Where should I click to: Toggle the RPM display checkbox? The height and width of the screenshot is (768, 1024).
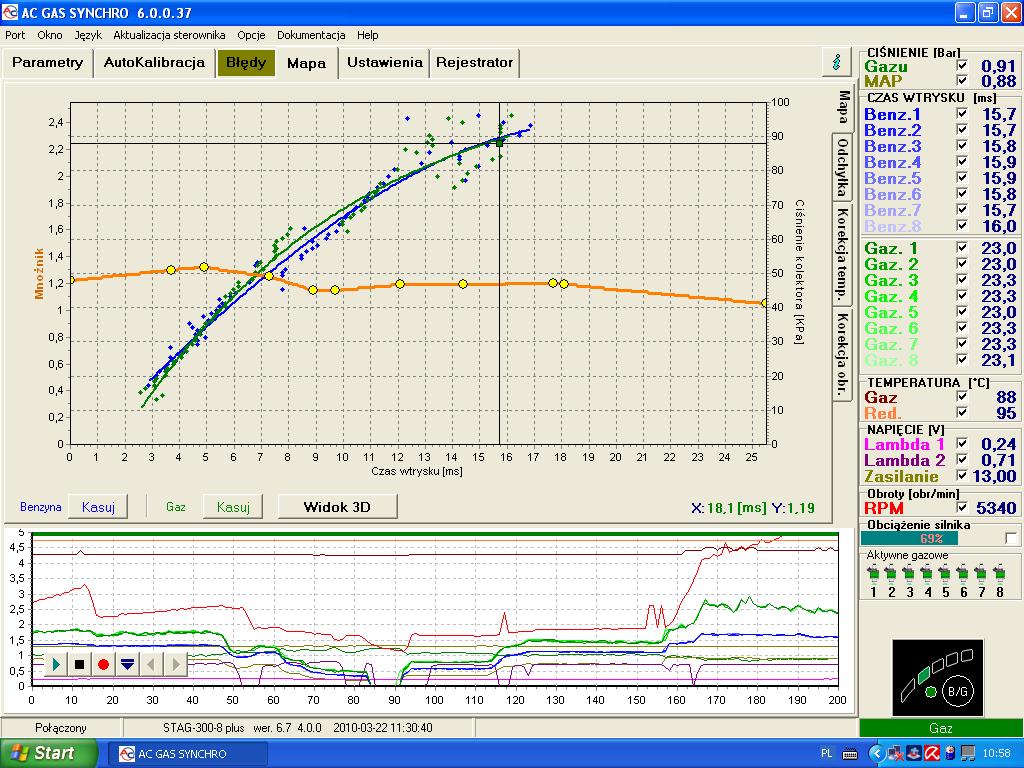coord(962,508)
